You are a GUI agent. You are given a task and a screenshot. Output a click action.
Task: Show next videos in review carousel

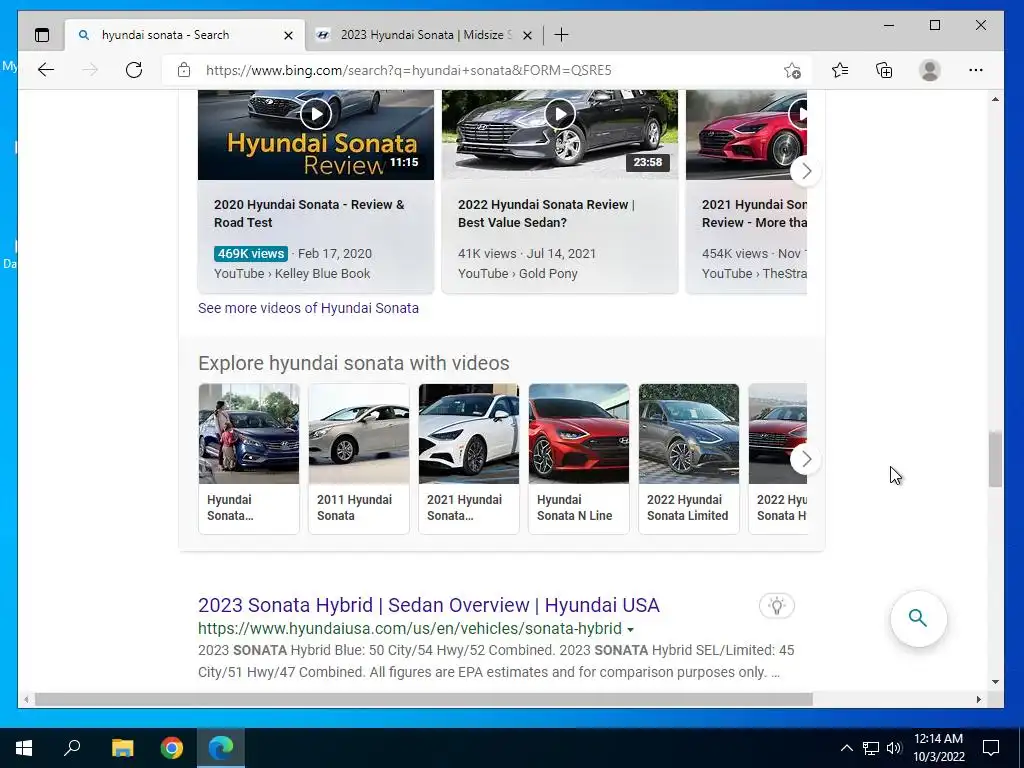[806, 171]
